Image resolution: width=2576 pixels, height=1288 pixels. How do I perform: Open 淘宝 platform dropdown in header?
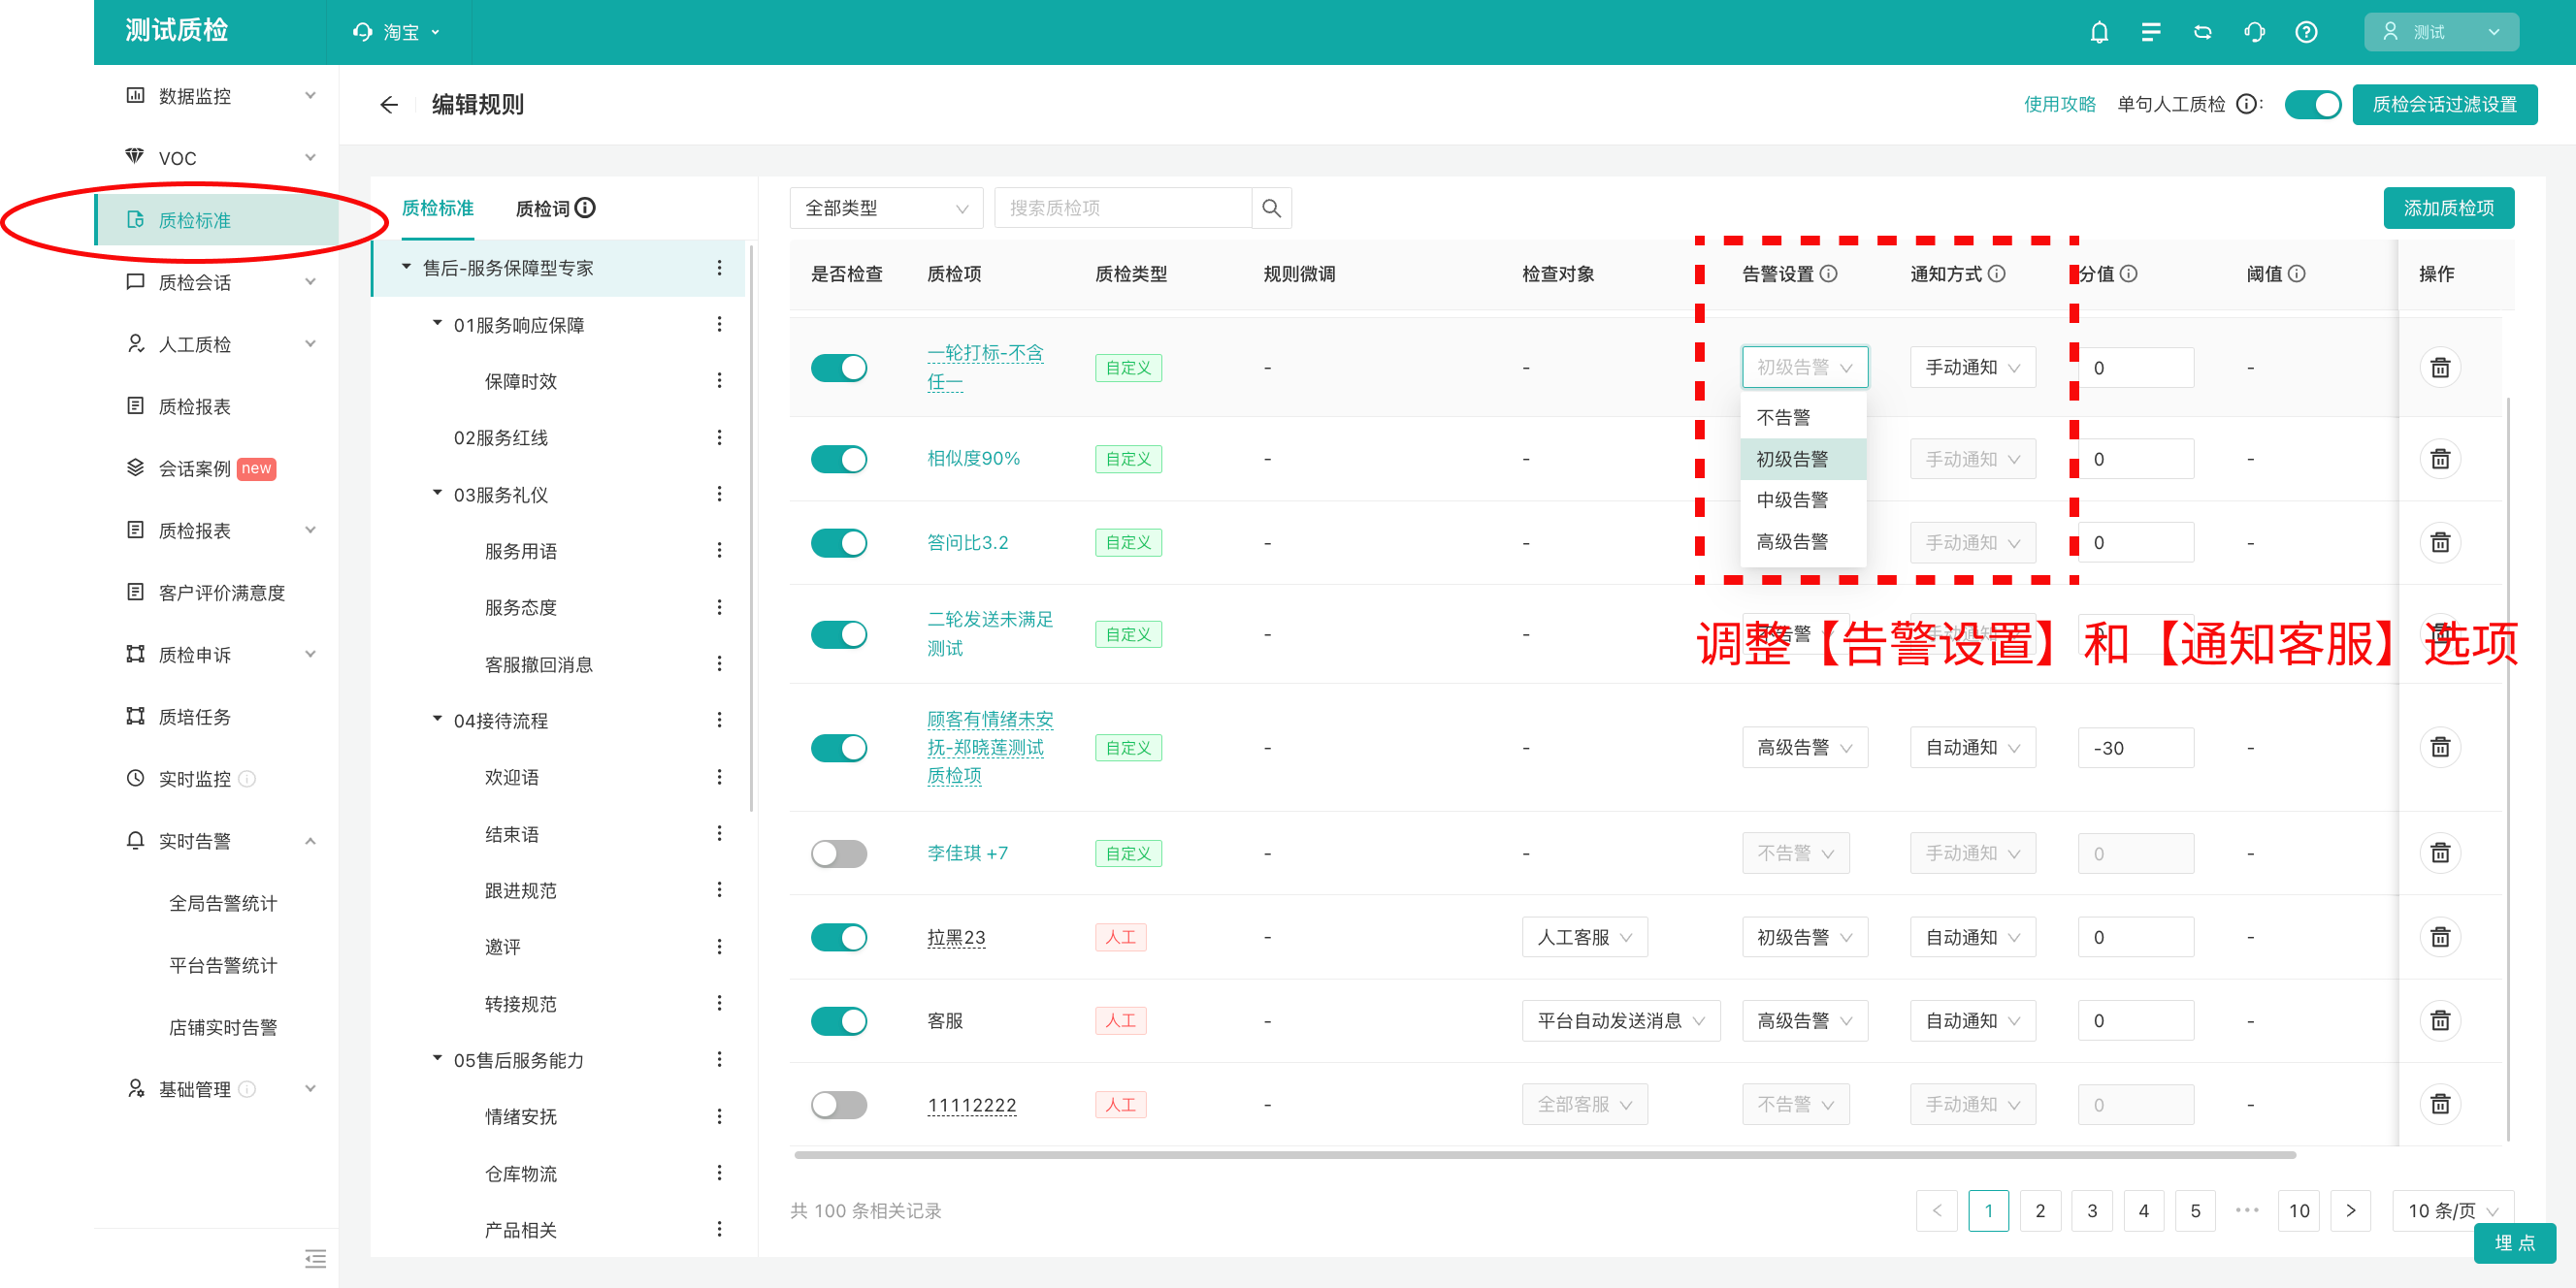397,33
